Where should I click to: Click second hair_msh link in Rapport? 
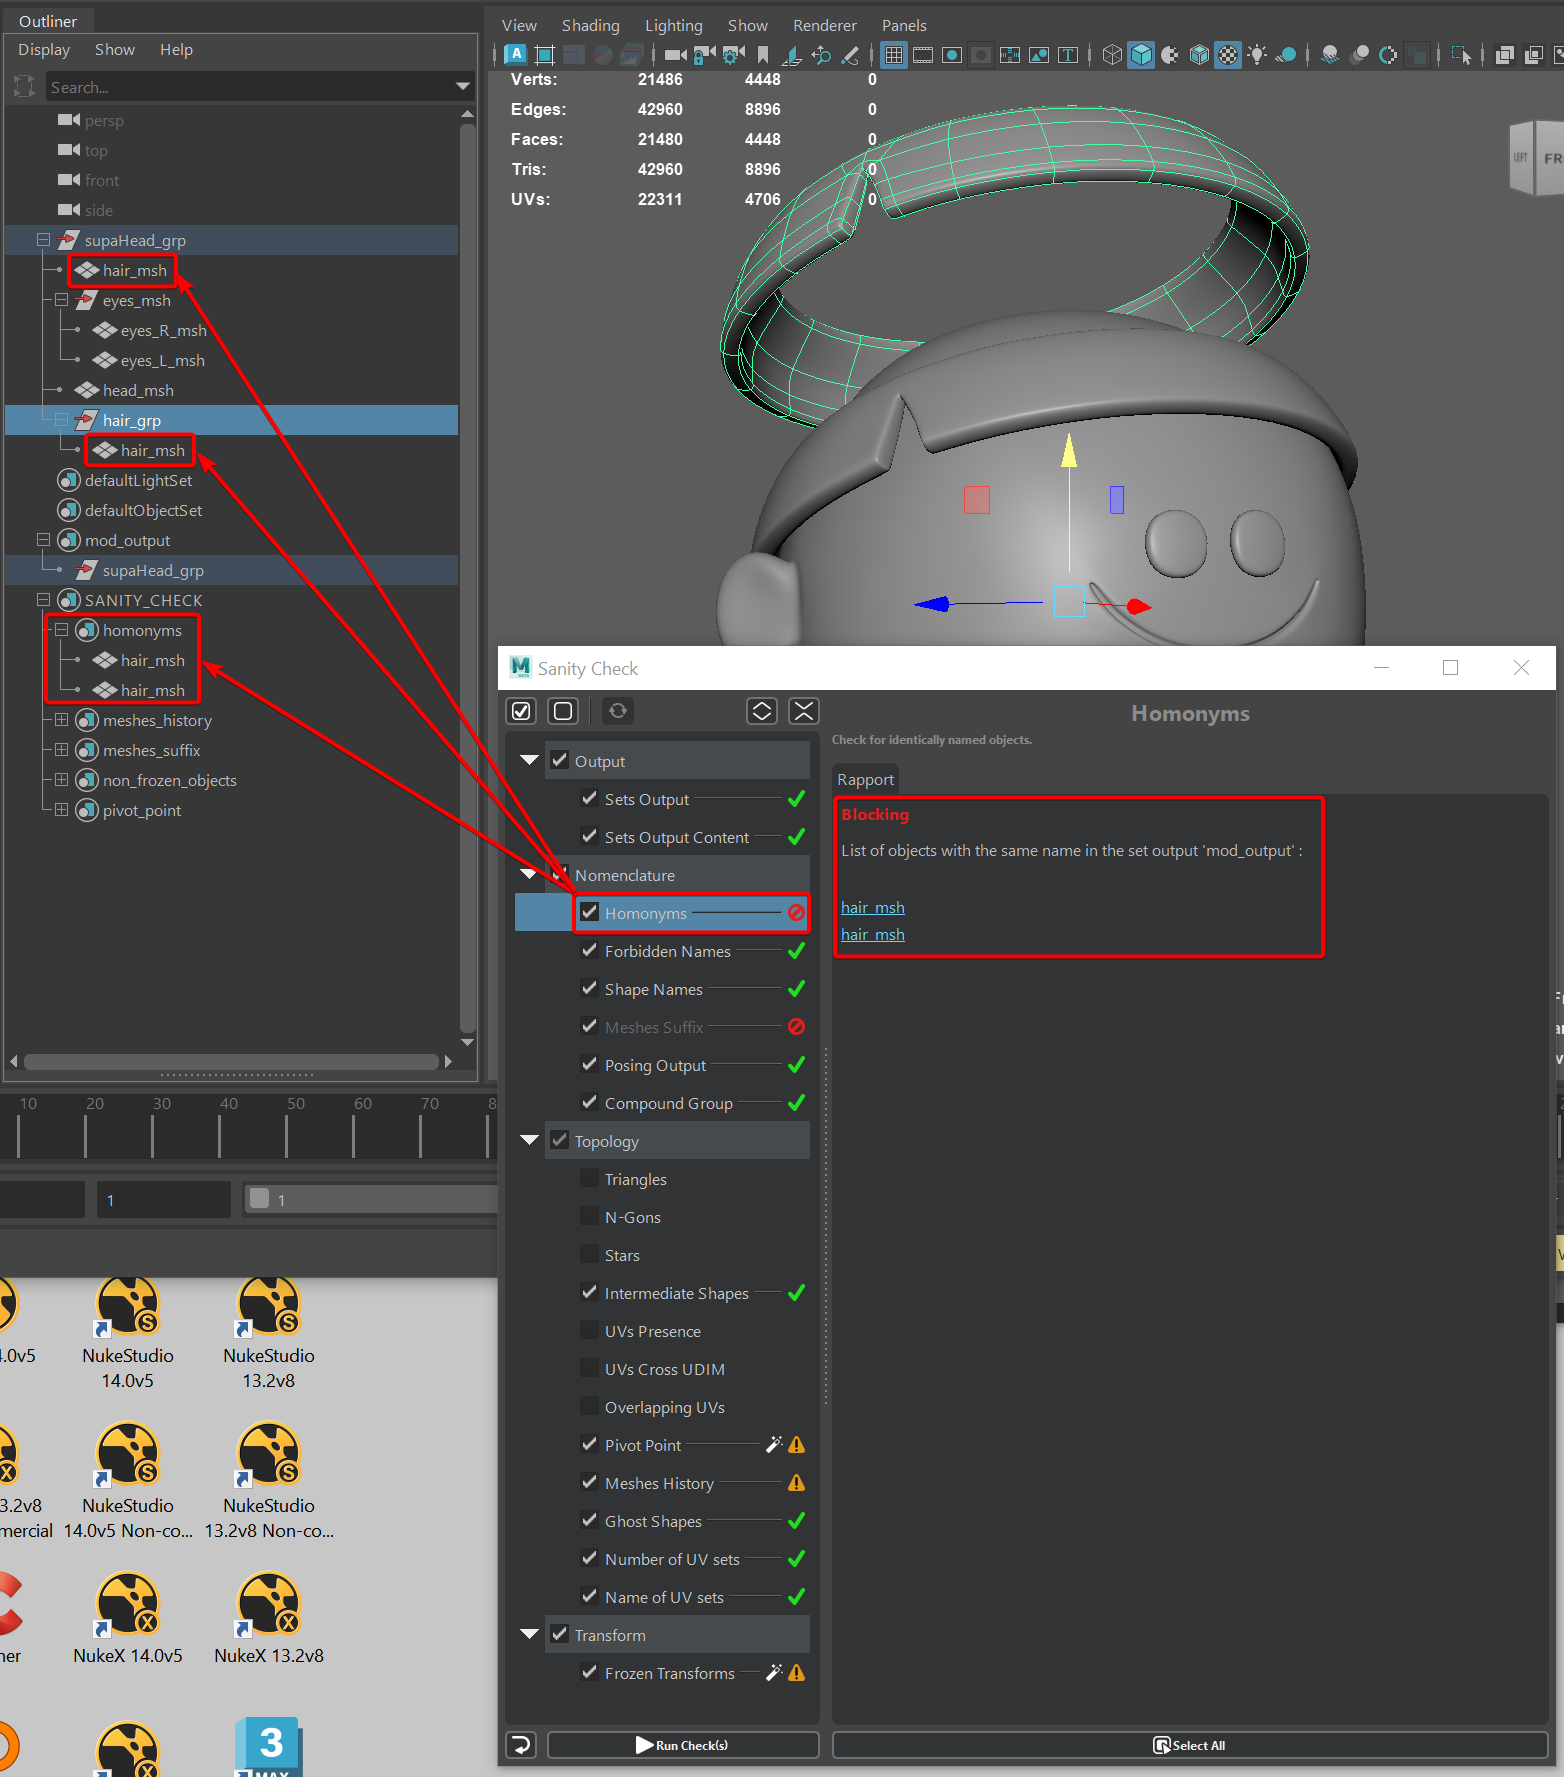coord(872,934)
